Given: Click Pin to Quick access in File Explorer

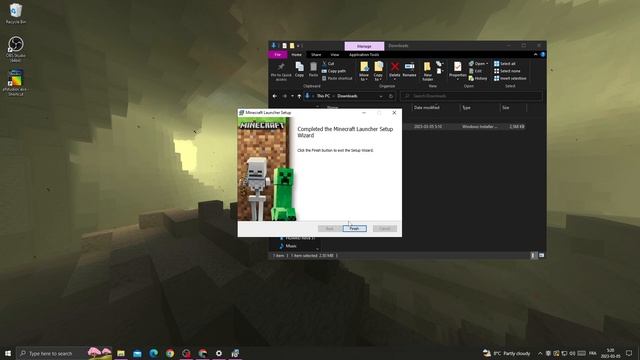Looking at the screenshot, I should pos(281,71).
